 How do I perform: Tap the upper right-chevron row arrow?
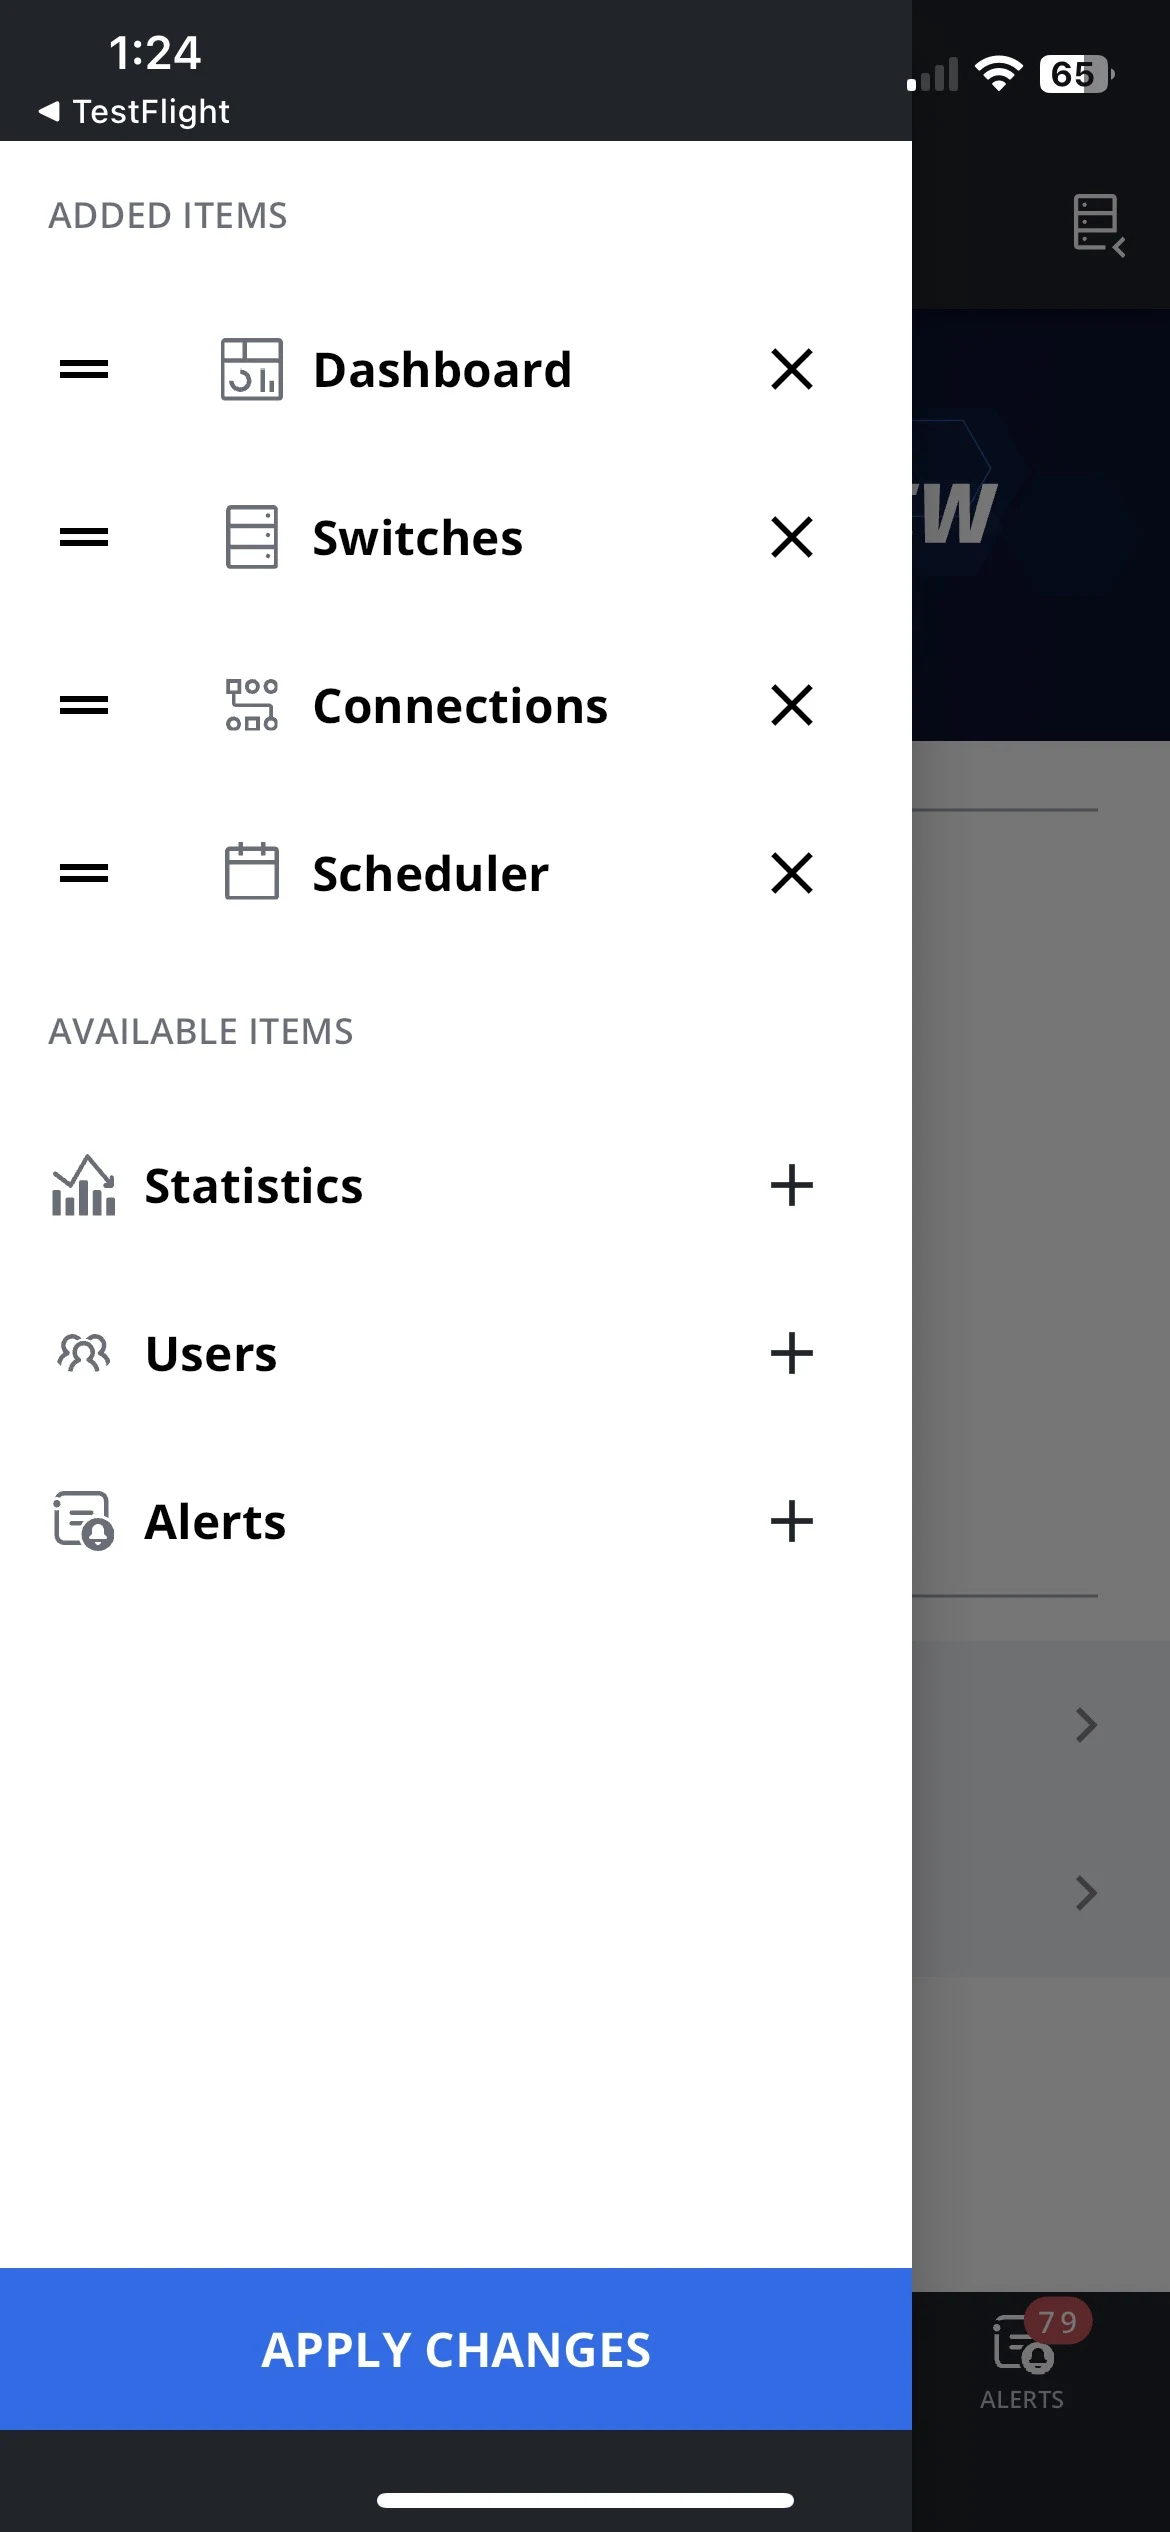click(1086, 1725)
